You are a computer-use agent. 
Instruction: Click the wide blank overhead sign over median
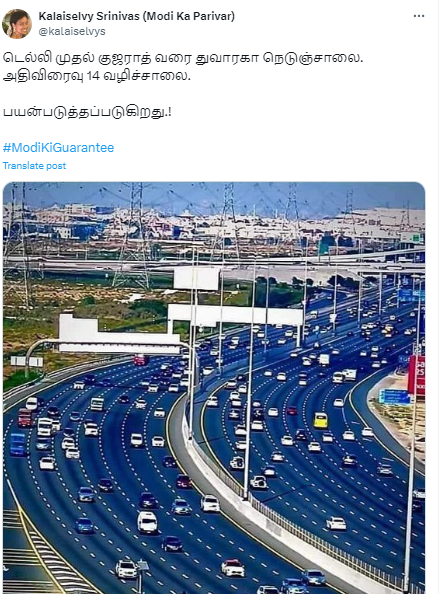pos(235,315)
